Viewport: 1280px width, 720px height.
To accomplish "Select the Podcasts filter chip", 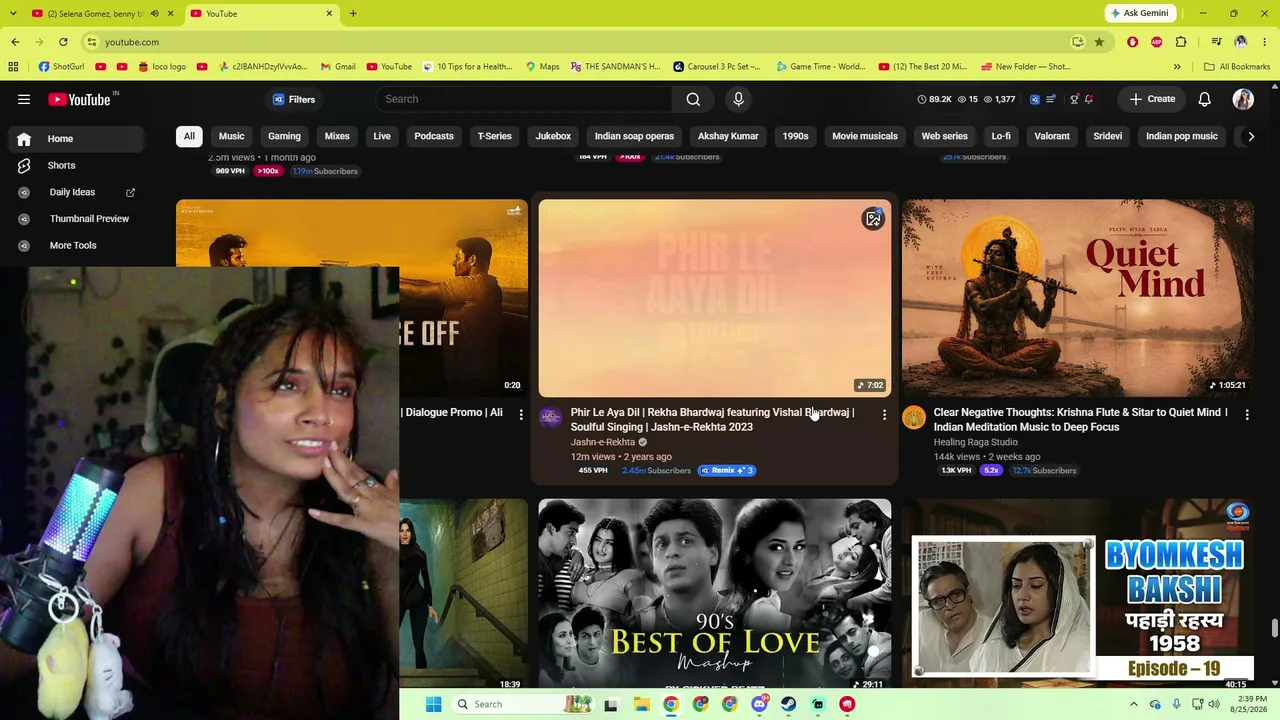I will pyautogui.click(x=434, y=136).
